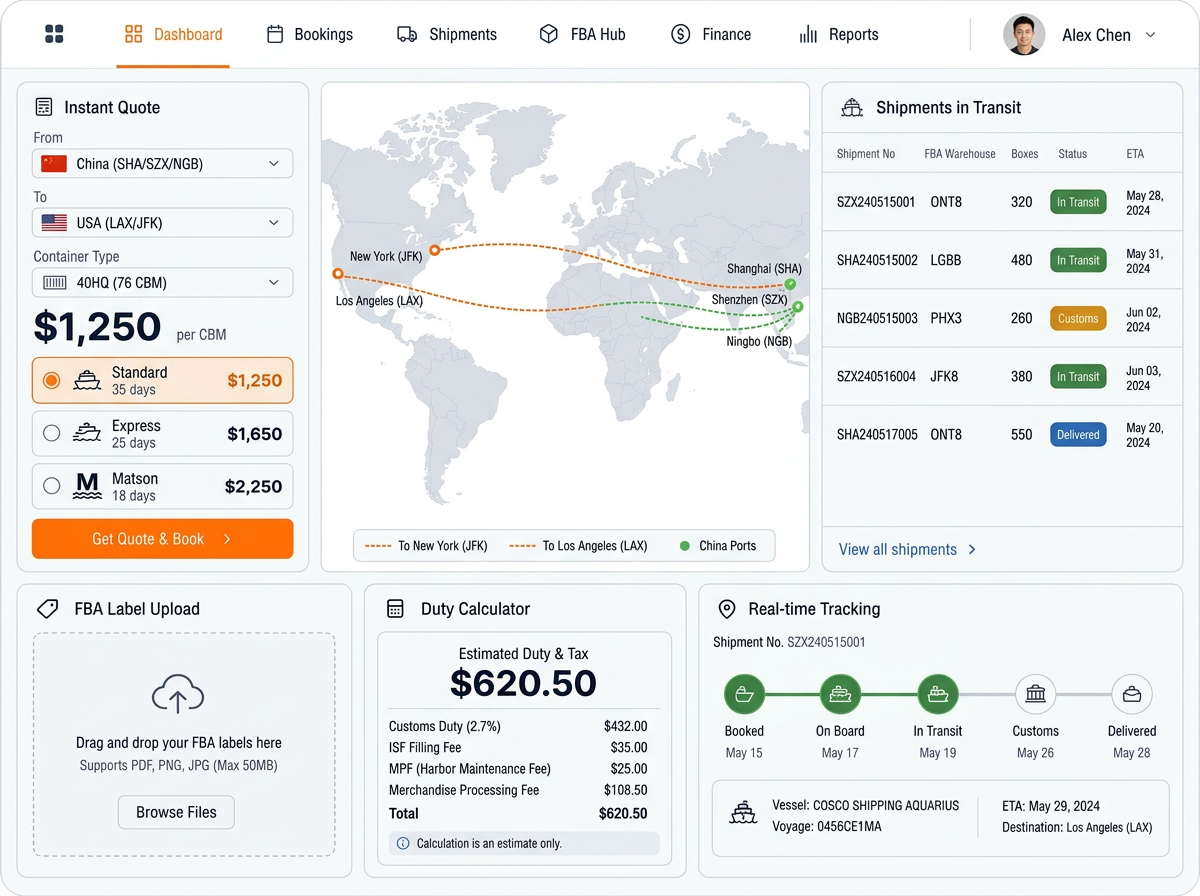Open the Shipments tab
This screenshot has width=1200, height=896.
point(447,34)
